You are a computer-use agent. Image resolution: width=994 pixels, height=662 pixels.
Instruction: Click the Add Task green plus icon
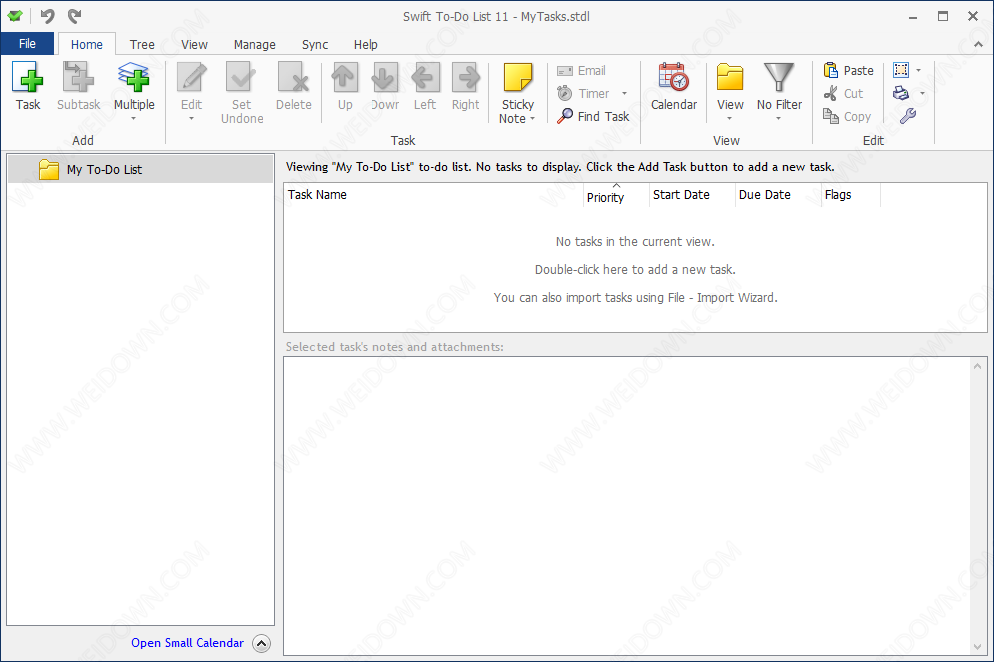click(x=28, y=77)
